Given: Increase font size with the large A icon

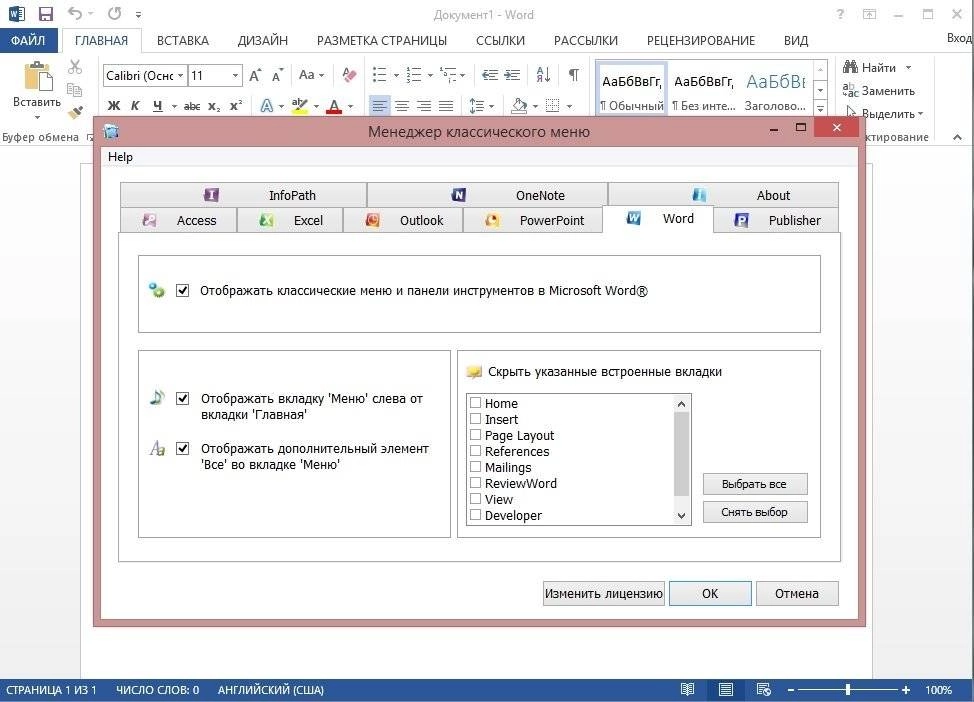Looking at the screenshot, I should (x=255, y=75).
